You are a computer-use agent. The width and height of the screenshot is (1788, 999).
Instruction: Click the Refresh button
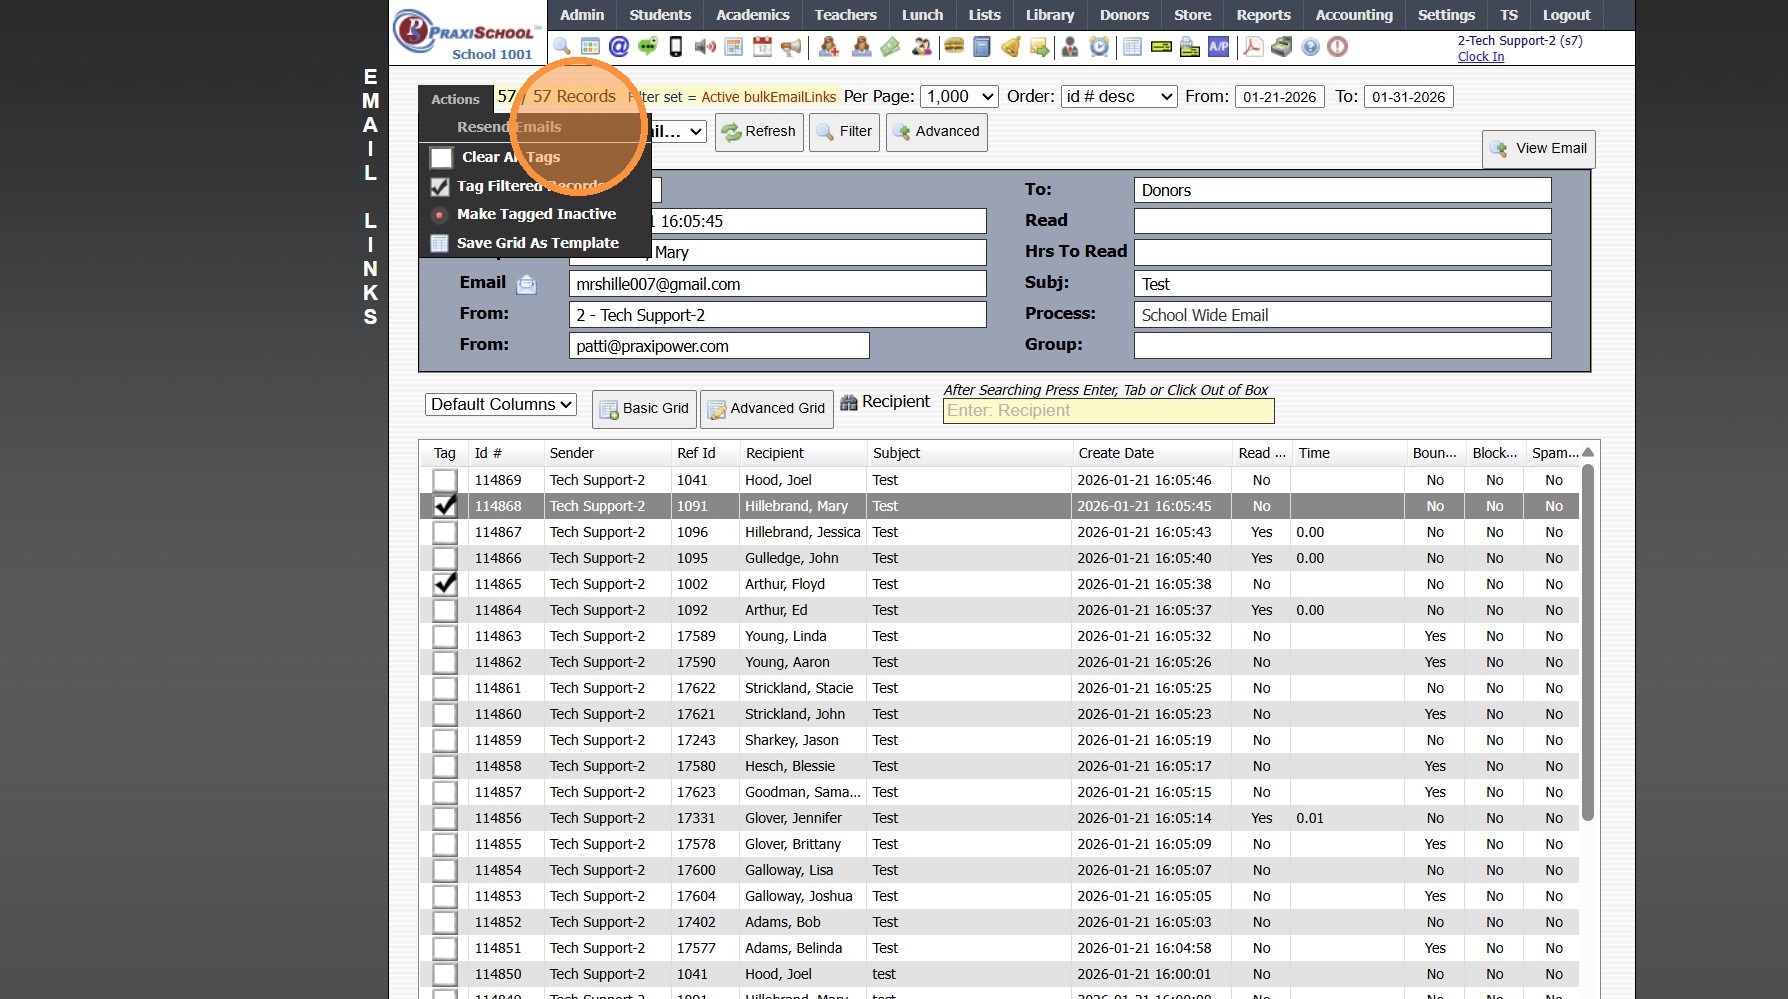pyautogui.click(x=759, y=132)
